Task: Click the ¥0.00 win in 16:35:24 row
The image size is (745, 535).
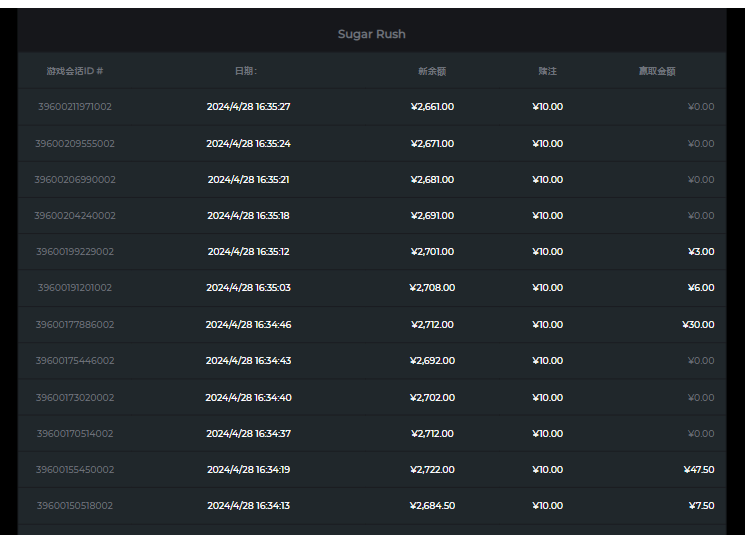Action: click(701, 143)
